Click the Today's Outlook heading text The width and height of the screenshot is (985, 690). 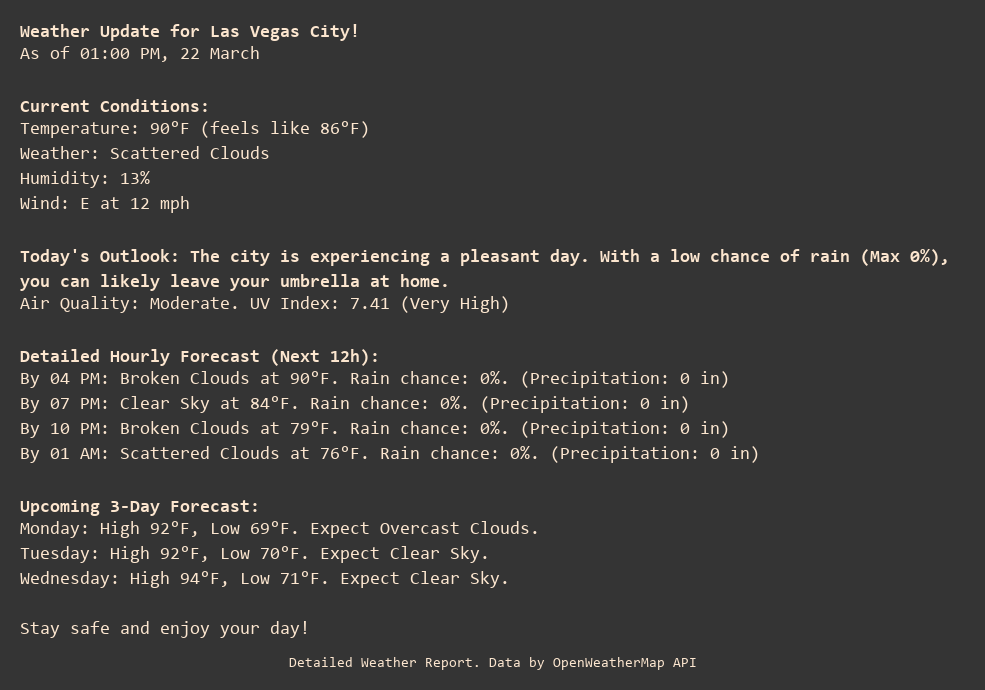pyautogui.click(x=99, y=256)
